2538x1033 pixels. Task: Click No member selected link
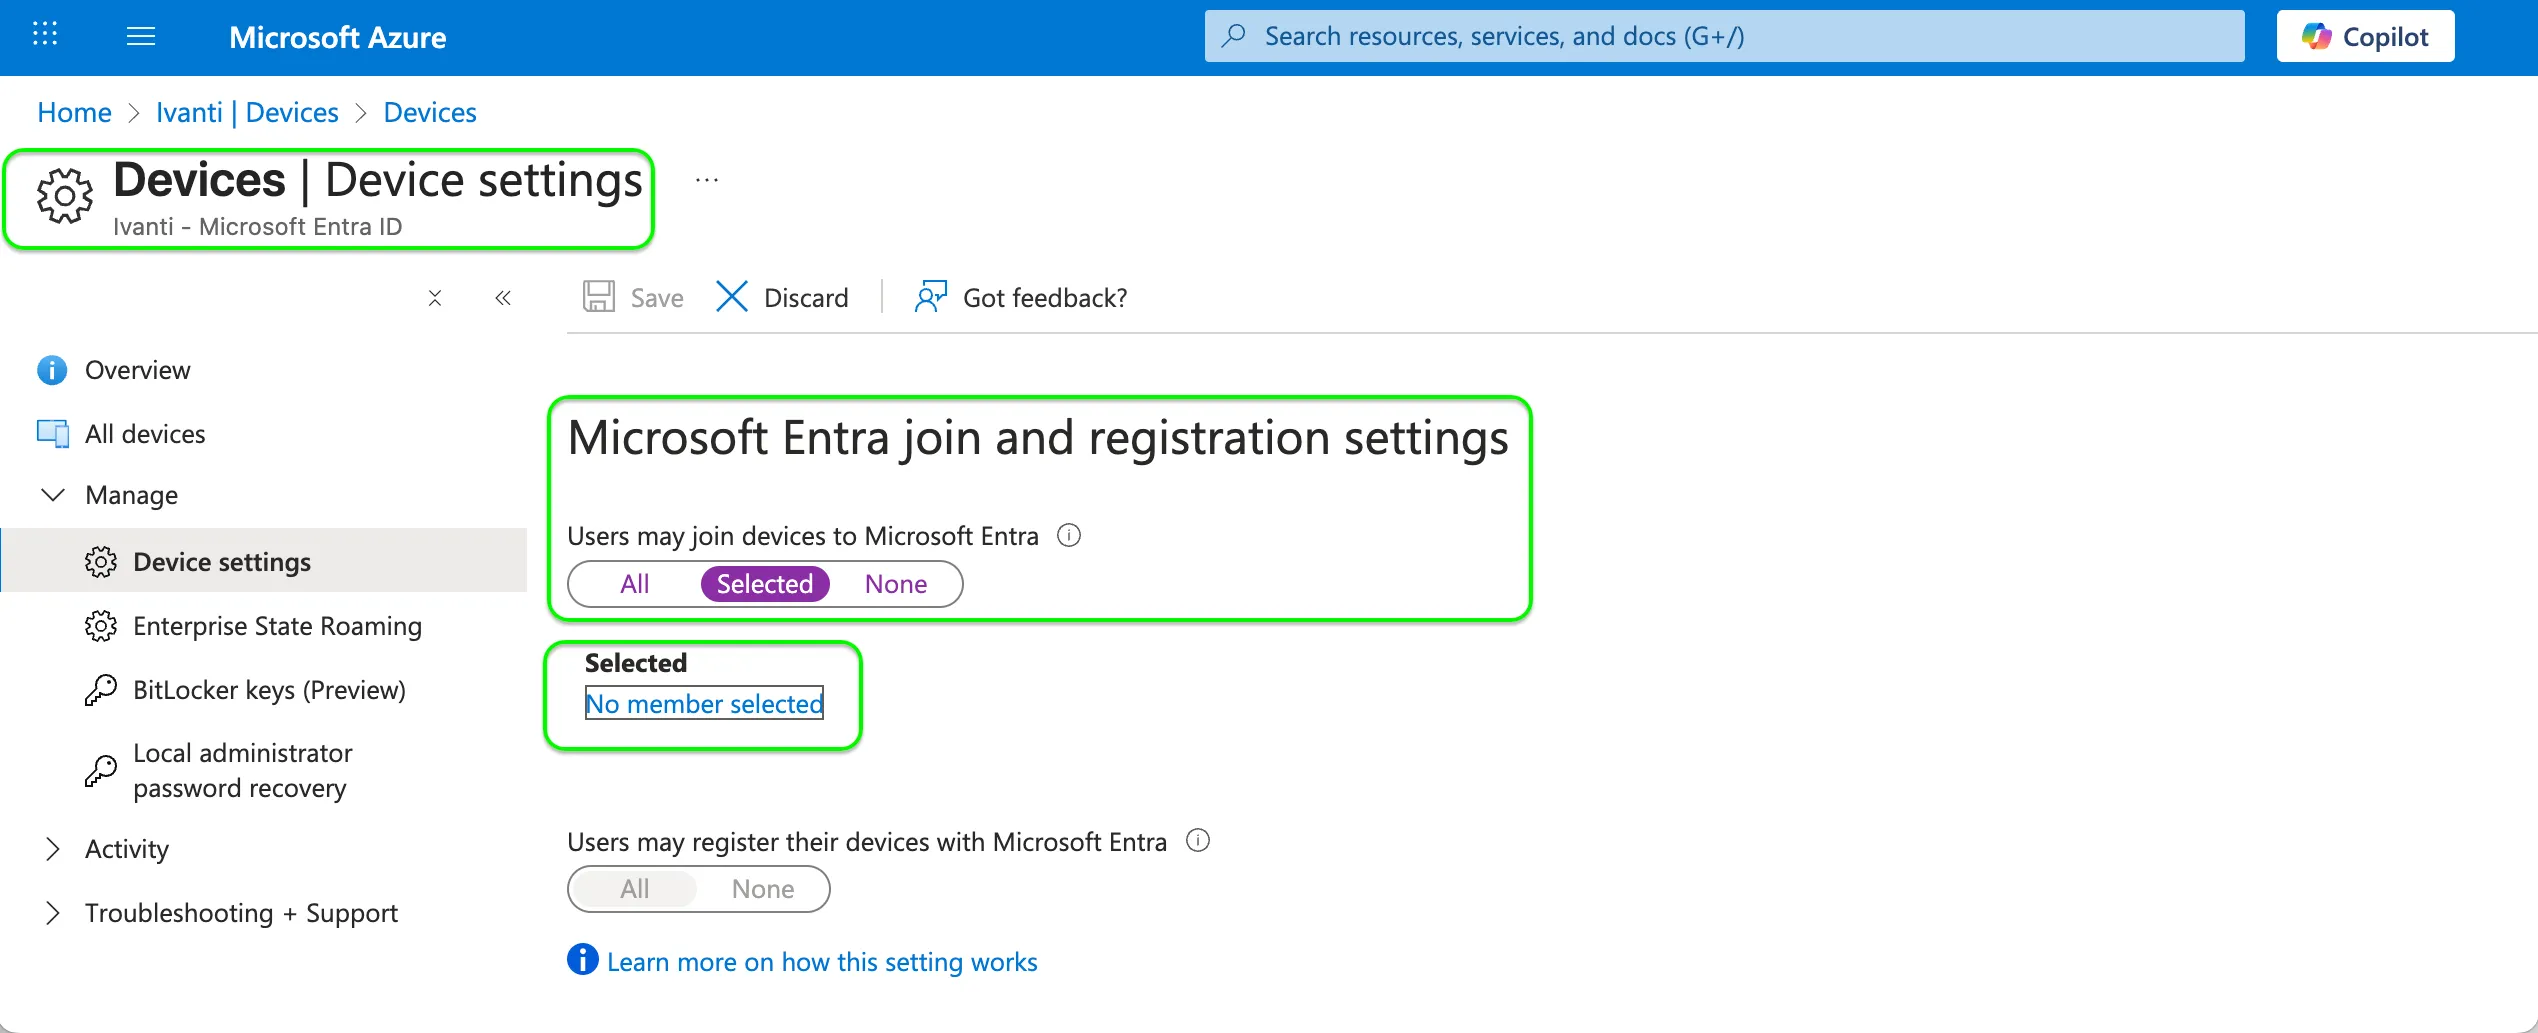704,703
